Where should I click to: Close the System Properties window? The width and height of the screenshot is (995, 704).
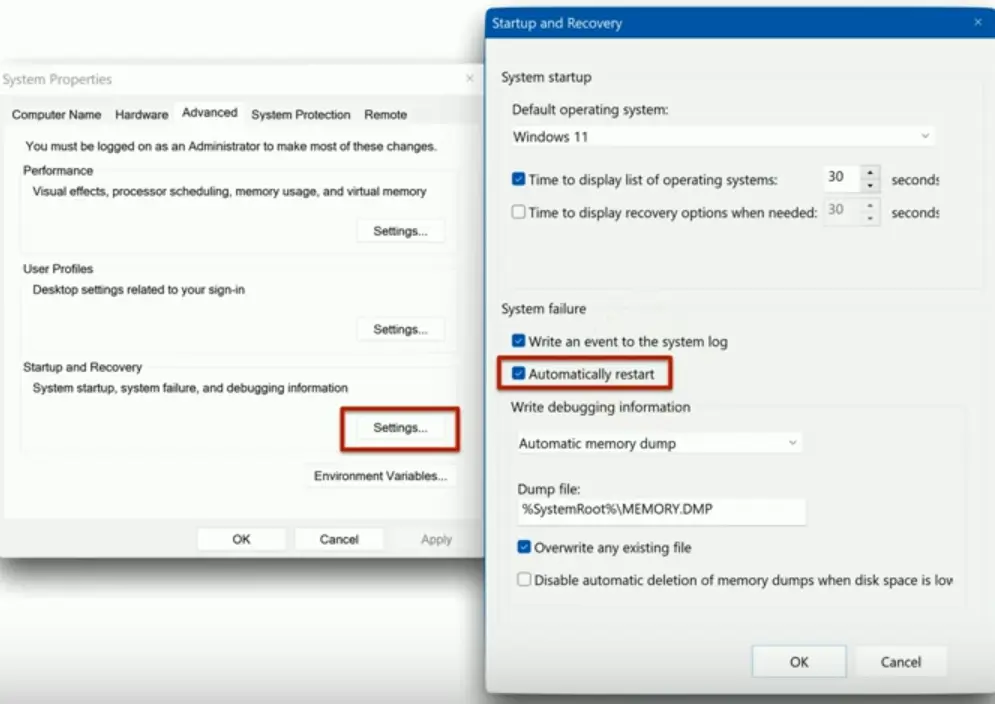click(x=470, y=79)
